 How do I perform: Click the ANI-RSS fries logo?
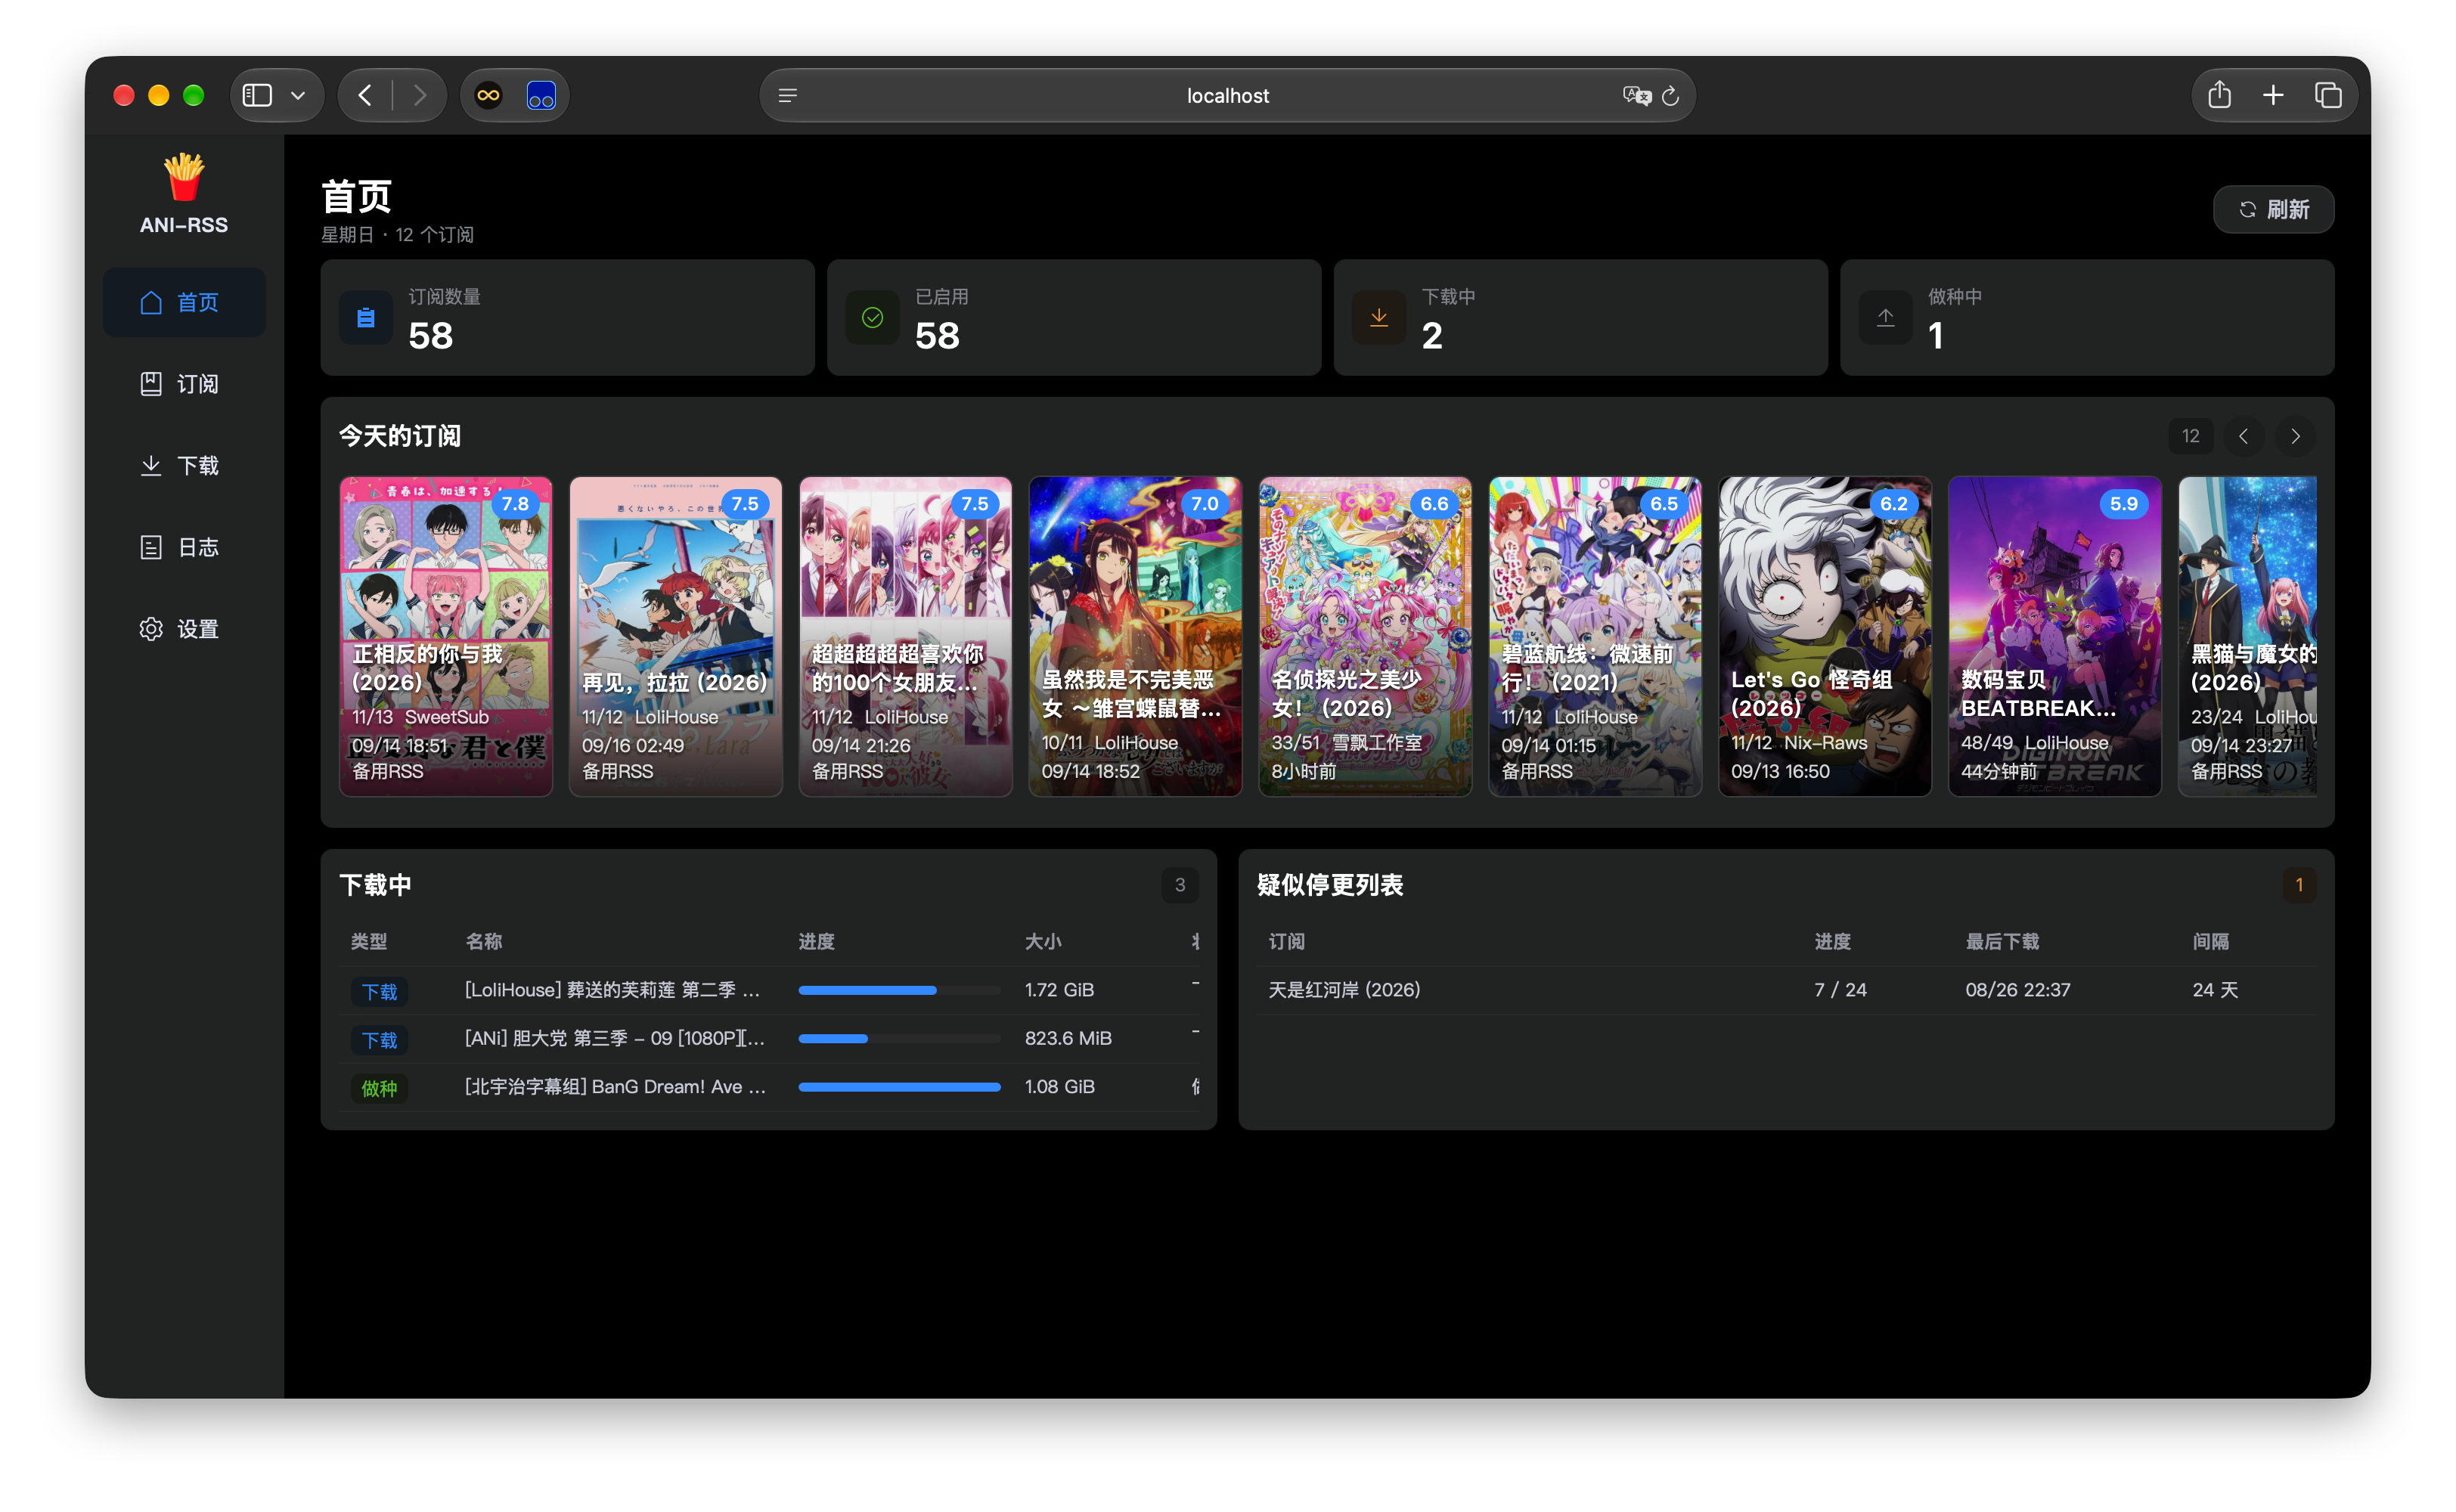(x=184, y=177)
